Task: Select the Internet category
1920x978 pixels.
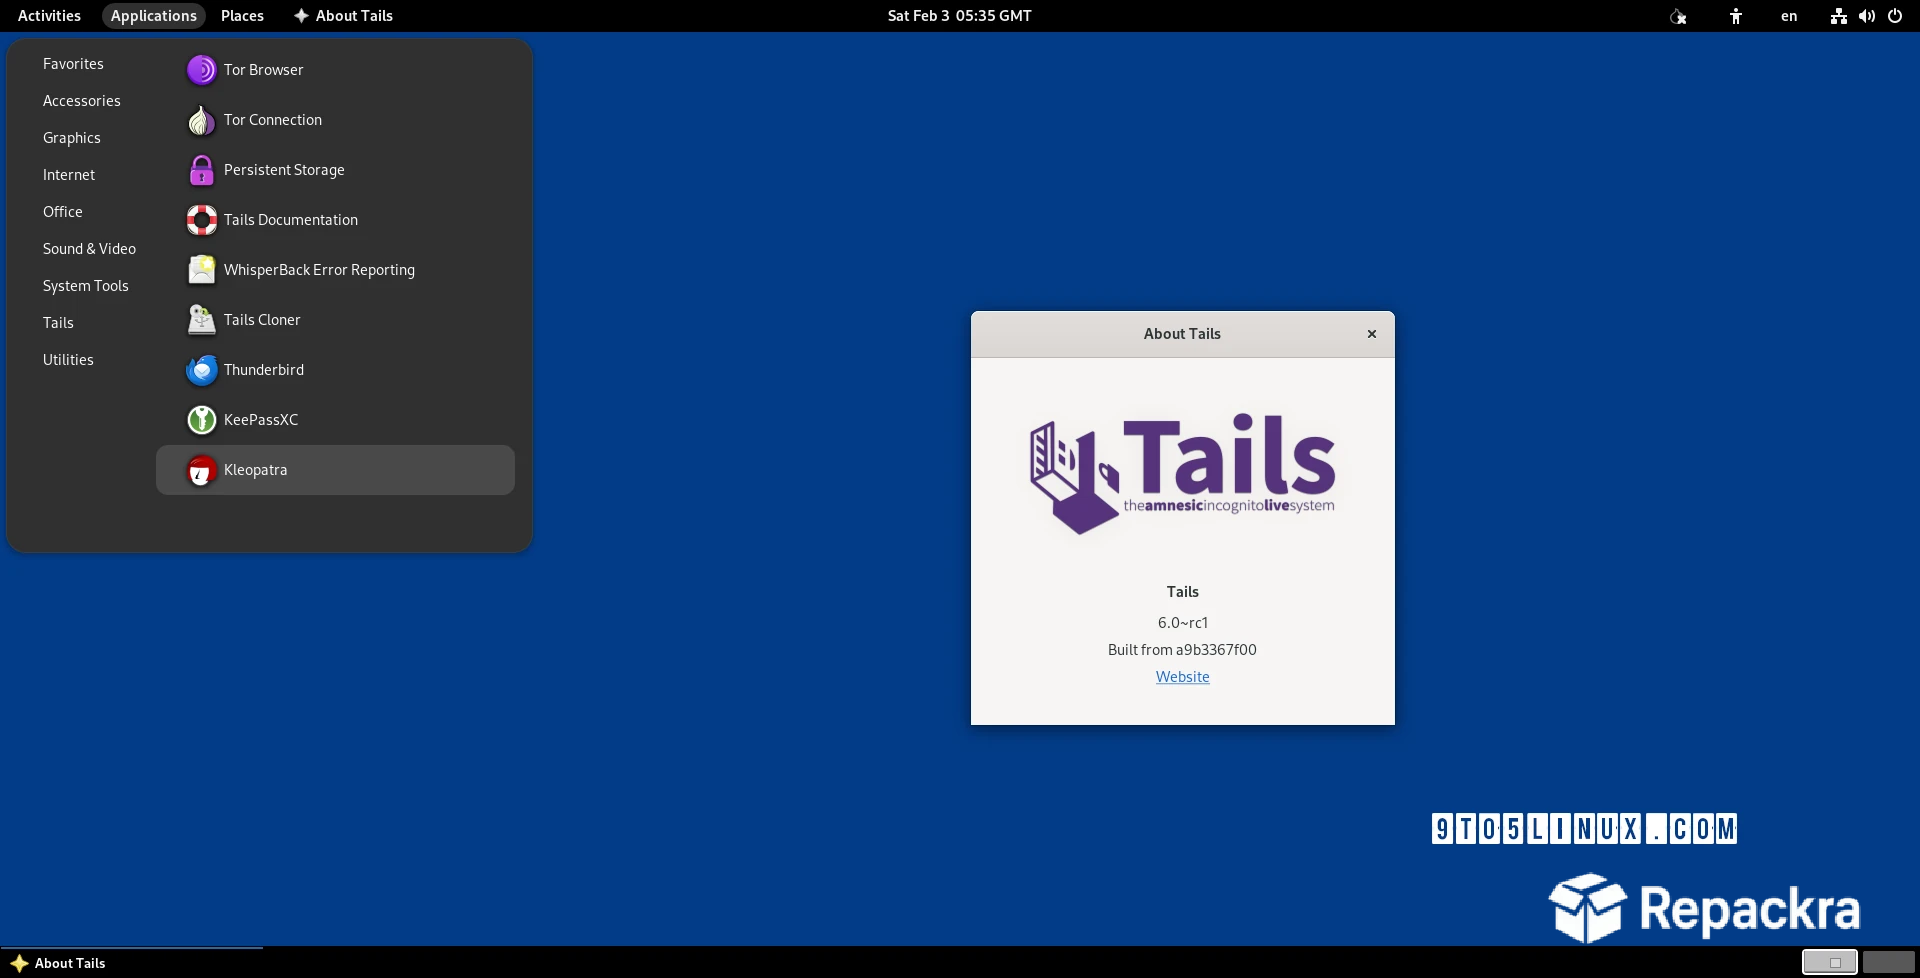Action: pos(69,175)
